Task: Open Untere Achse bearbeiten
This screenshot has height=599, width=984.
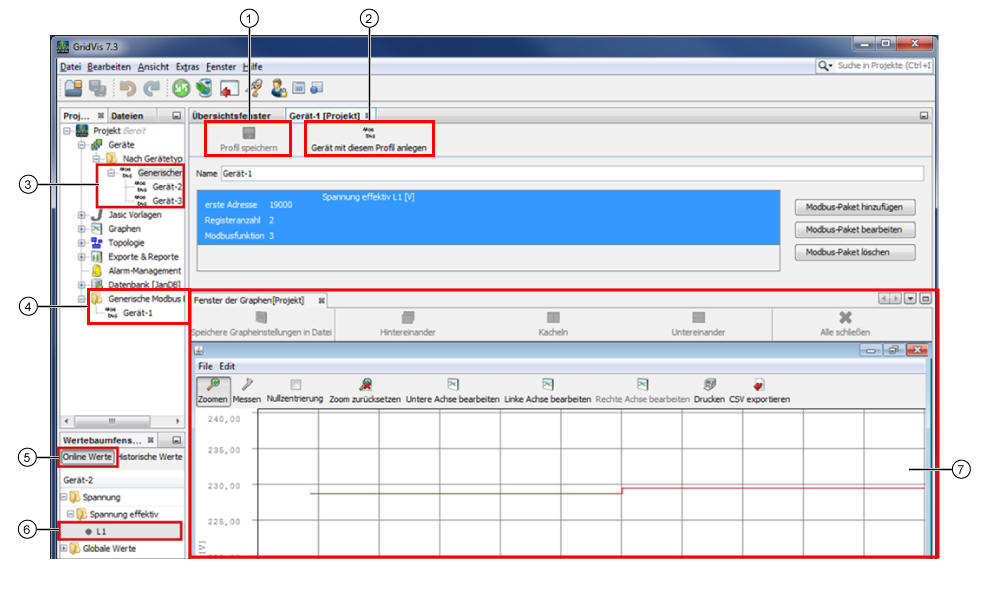Action: tap(452, 384)
